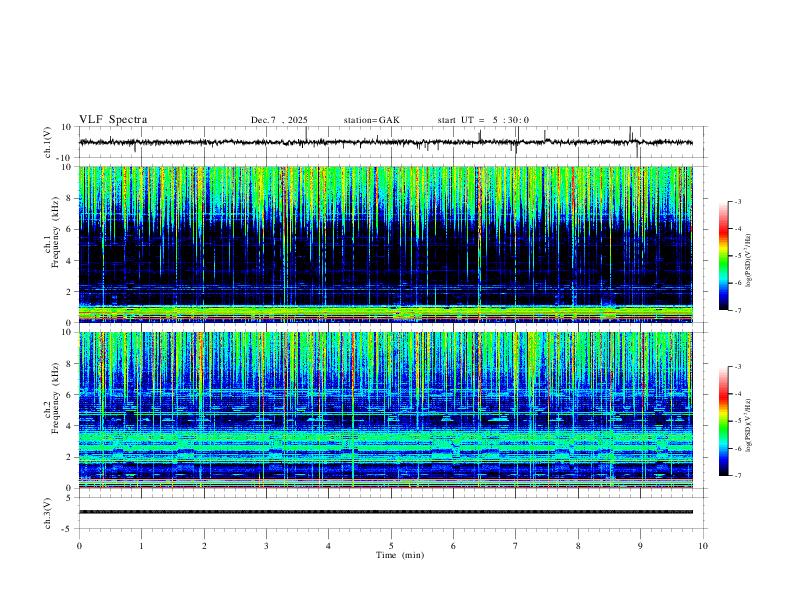Click the "-5" tick on ch.2 colorbar
The height and width of the screenshot is (612, 792).
point(737,421)
